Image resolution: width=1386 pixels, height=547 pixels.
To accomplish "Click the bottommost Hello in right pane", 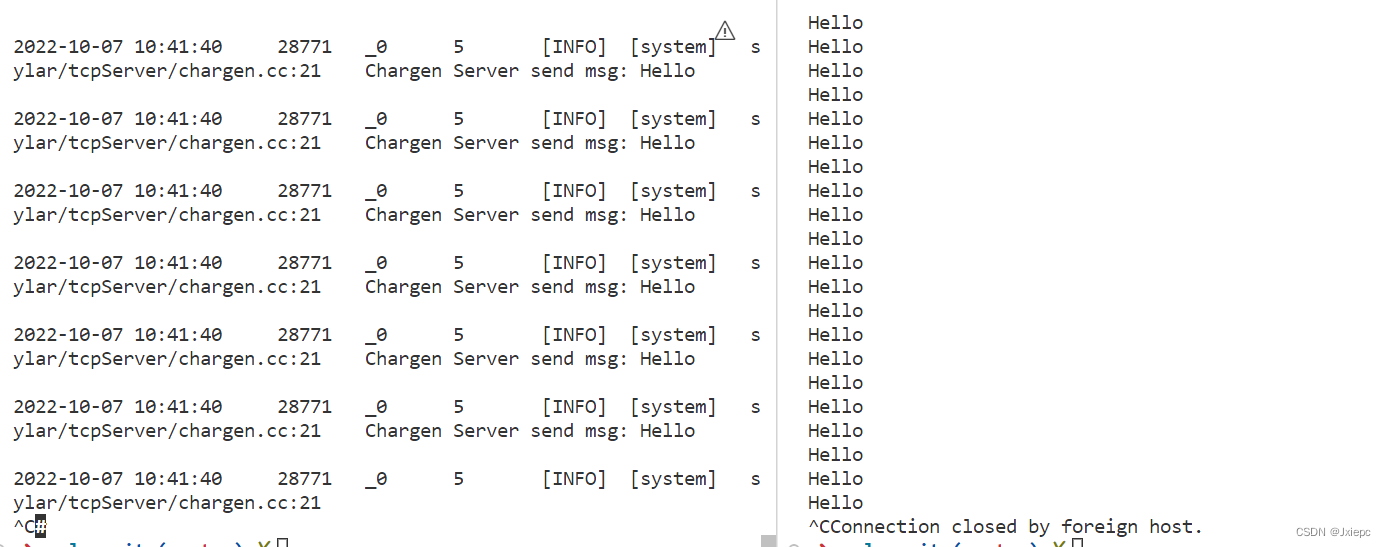I will pyautogui.click(x=835, y=502).
